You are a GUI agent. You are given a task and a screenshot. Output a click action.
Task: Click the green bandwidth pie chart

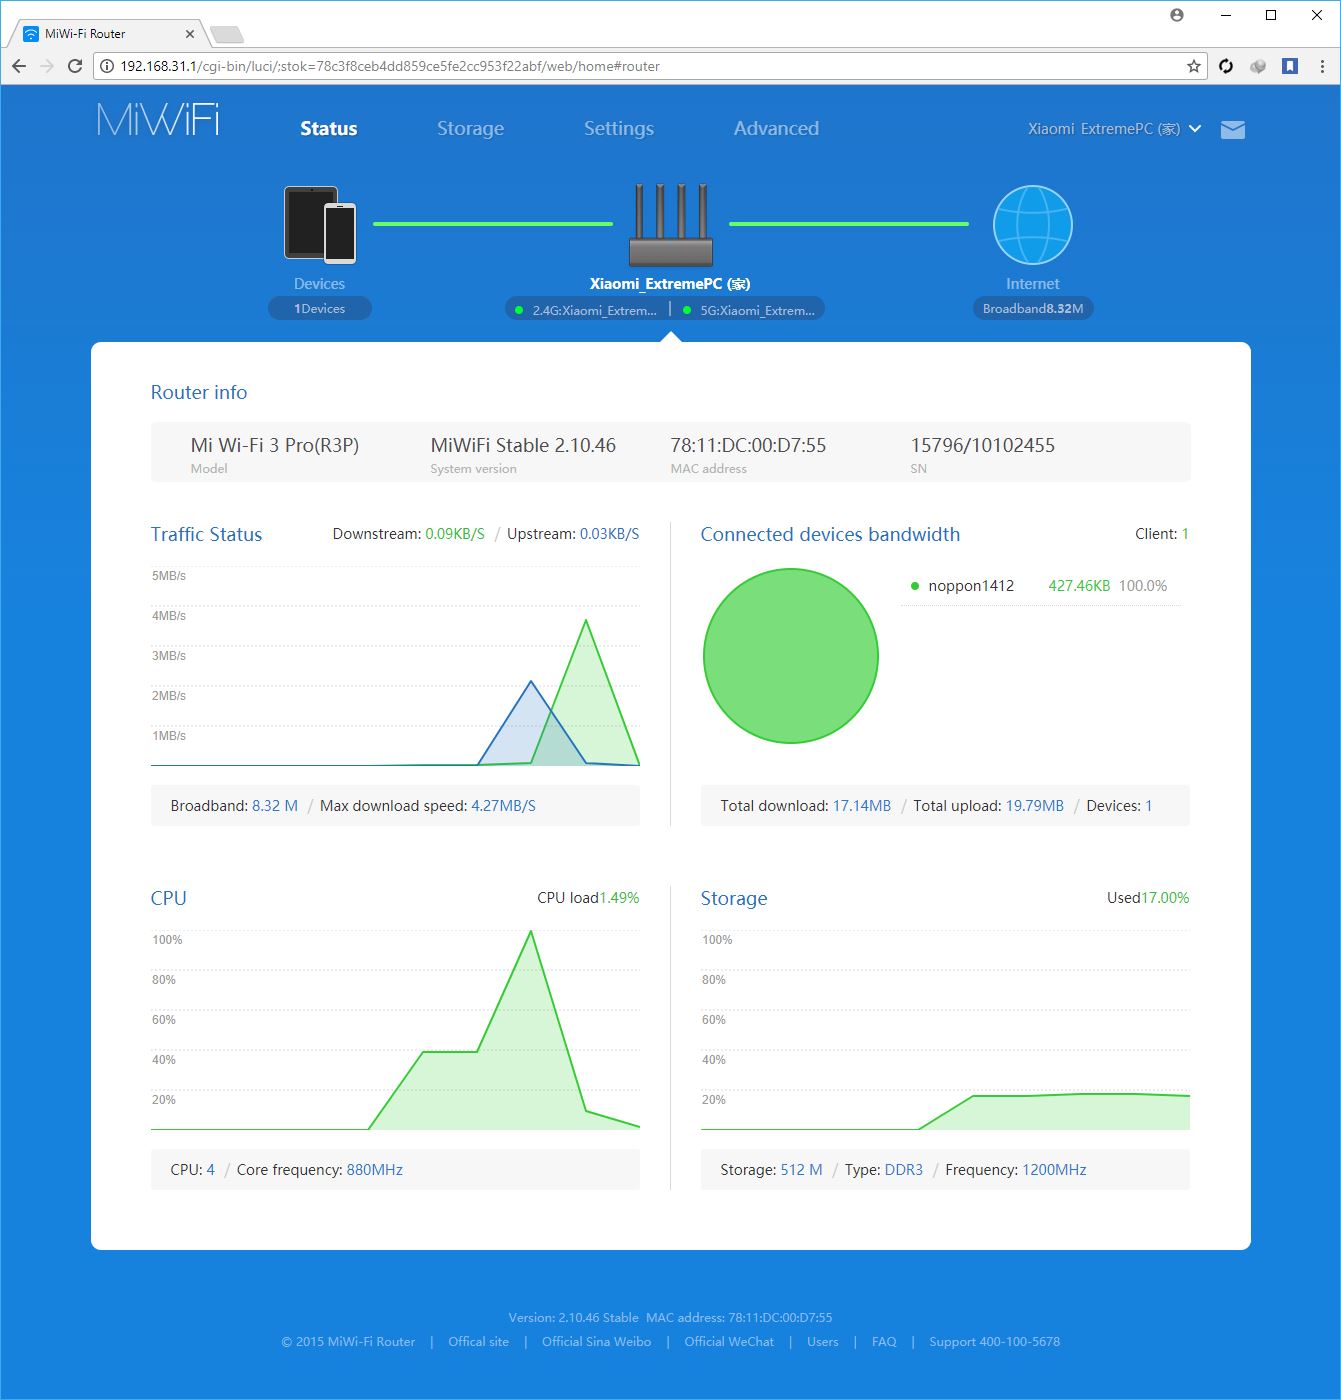pos(791,656)
